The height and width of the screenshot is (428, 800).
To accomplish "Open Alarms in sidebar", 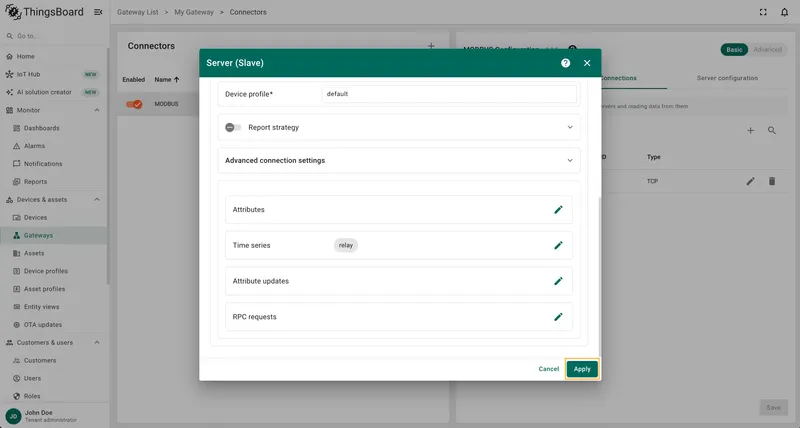I will point(54,146).
